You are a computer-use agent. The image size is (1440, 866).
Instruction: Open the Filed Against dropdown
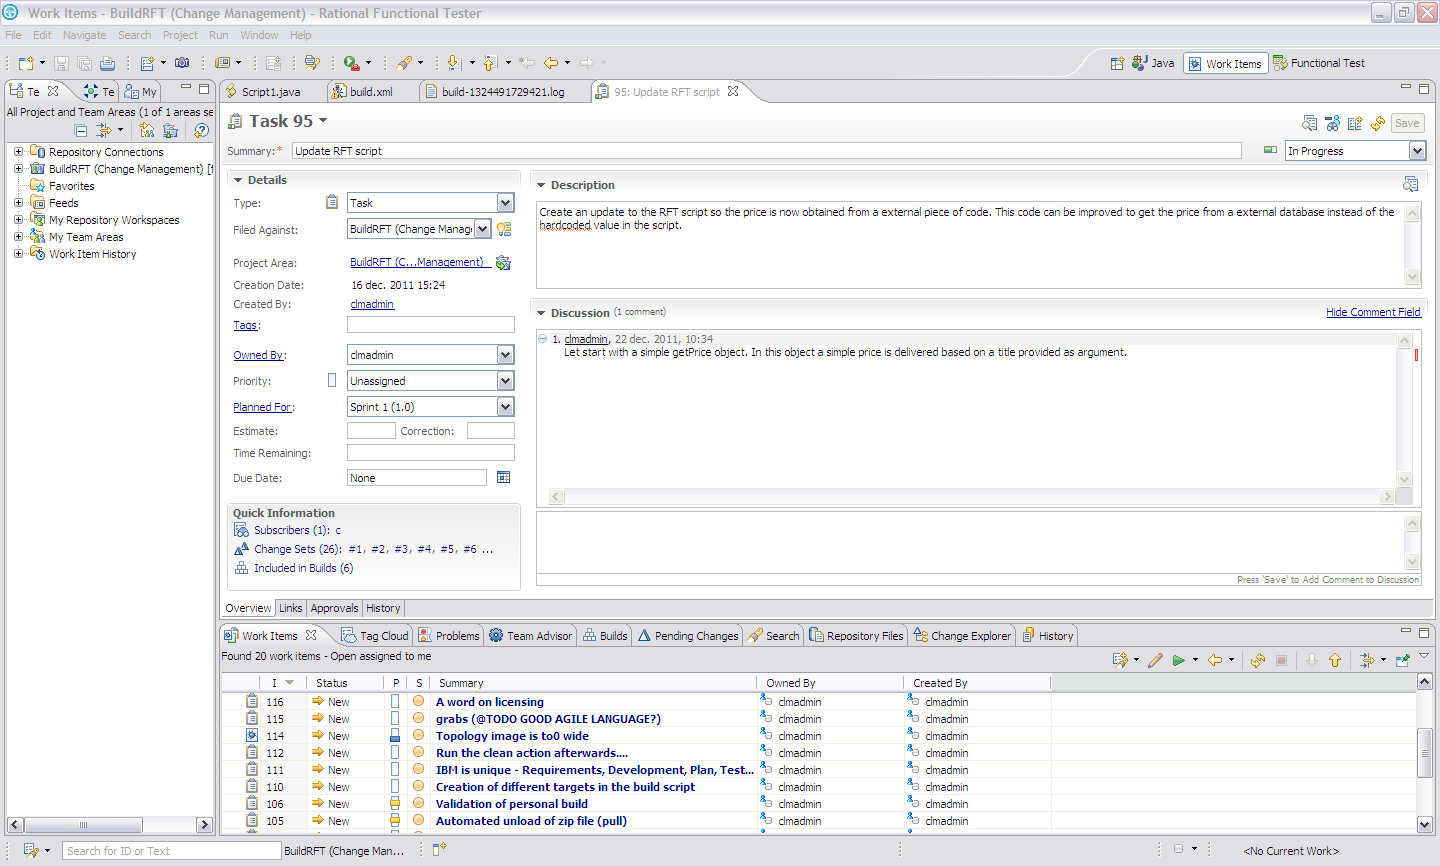pos(483,229)
